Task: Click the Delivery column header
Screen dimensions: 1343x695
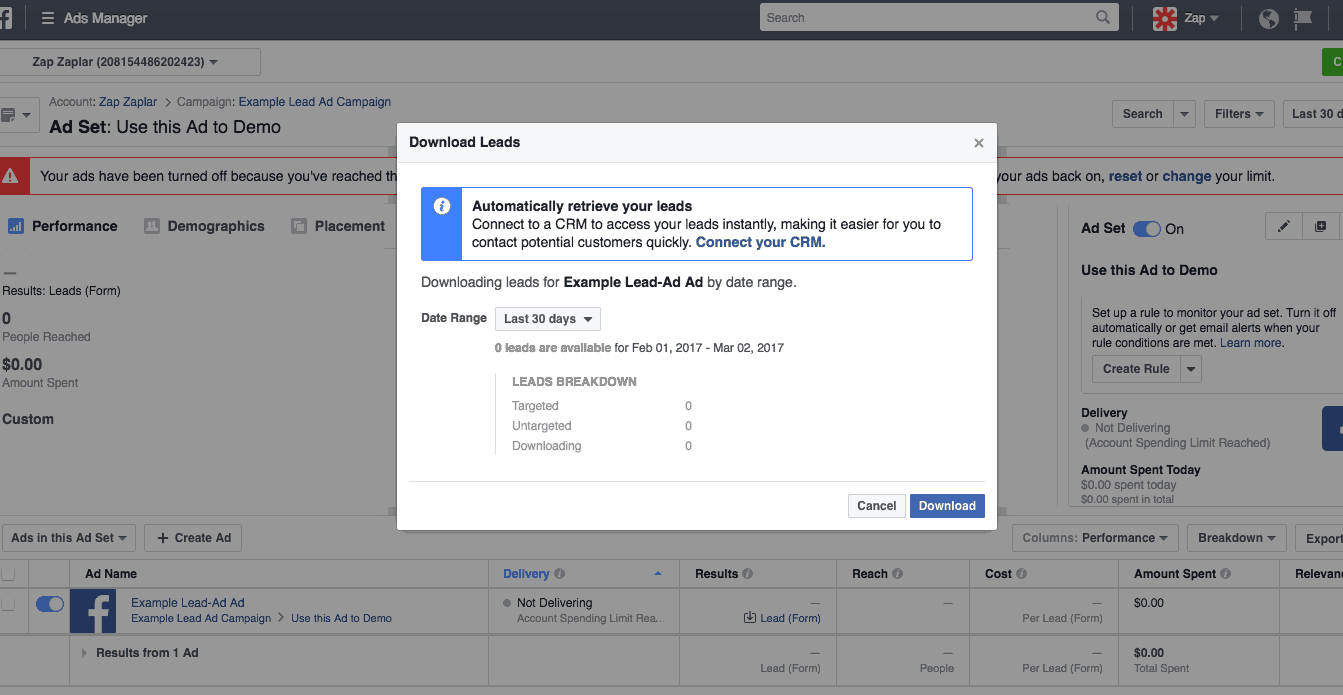Action: coord(527,574)
